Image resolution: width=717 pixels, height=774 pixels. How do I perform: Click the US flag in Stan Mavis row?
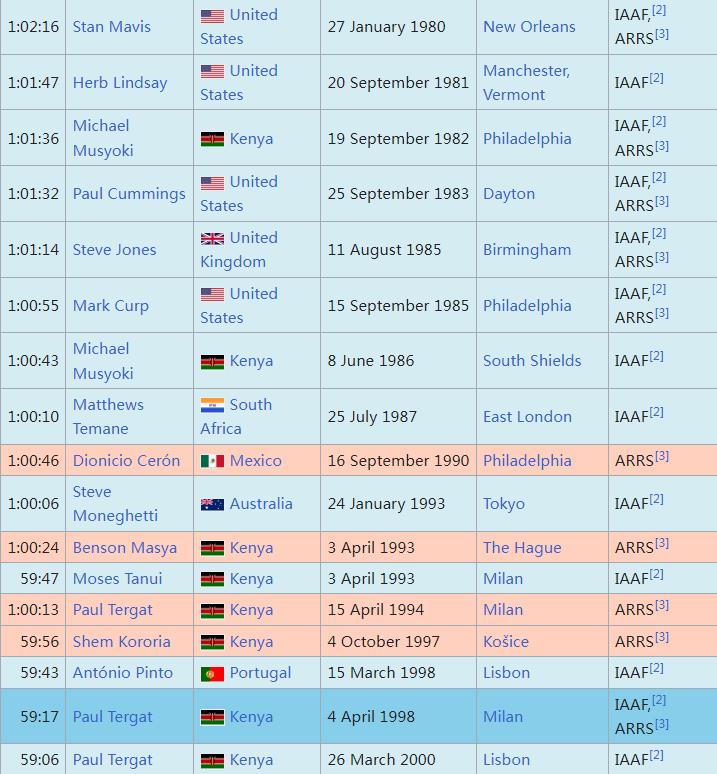(212, 16)
